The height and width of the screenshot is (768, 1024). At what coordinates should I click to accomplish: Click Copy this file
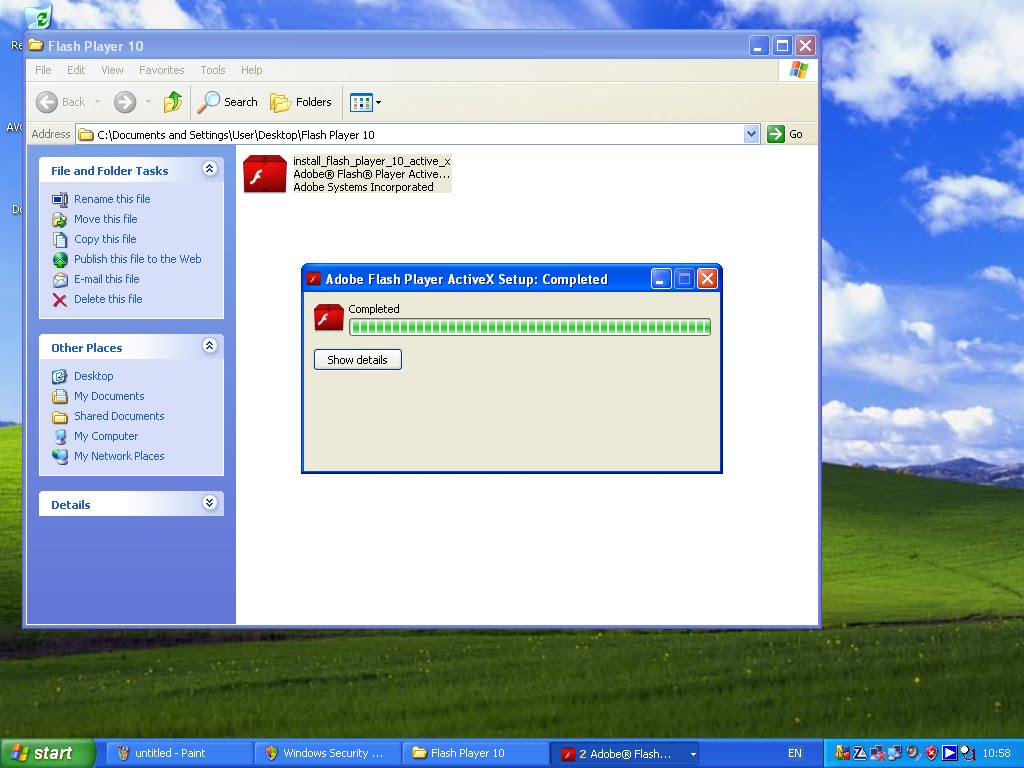point(105,239)
